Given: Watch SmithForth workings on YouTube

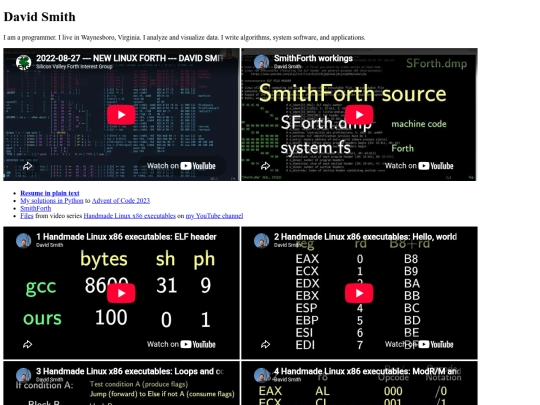Looking at the screenshot, I should point(419,166).
